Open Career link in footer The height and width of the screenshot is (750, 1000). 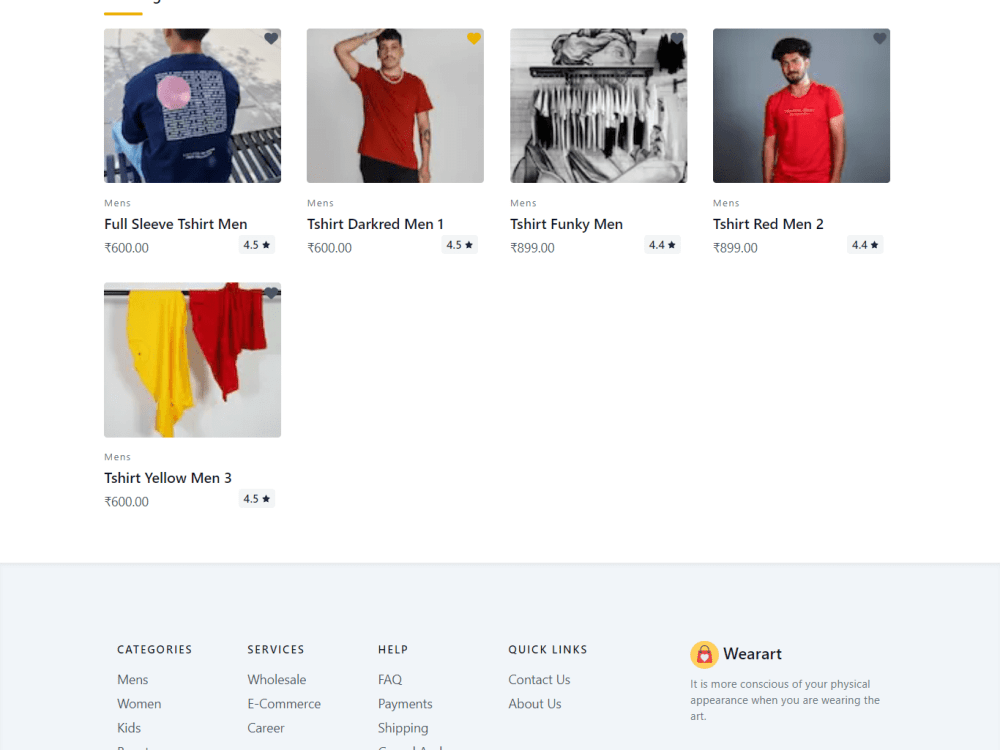pos(266,728)
